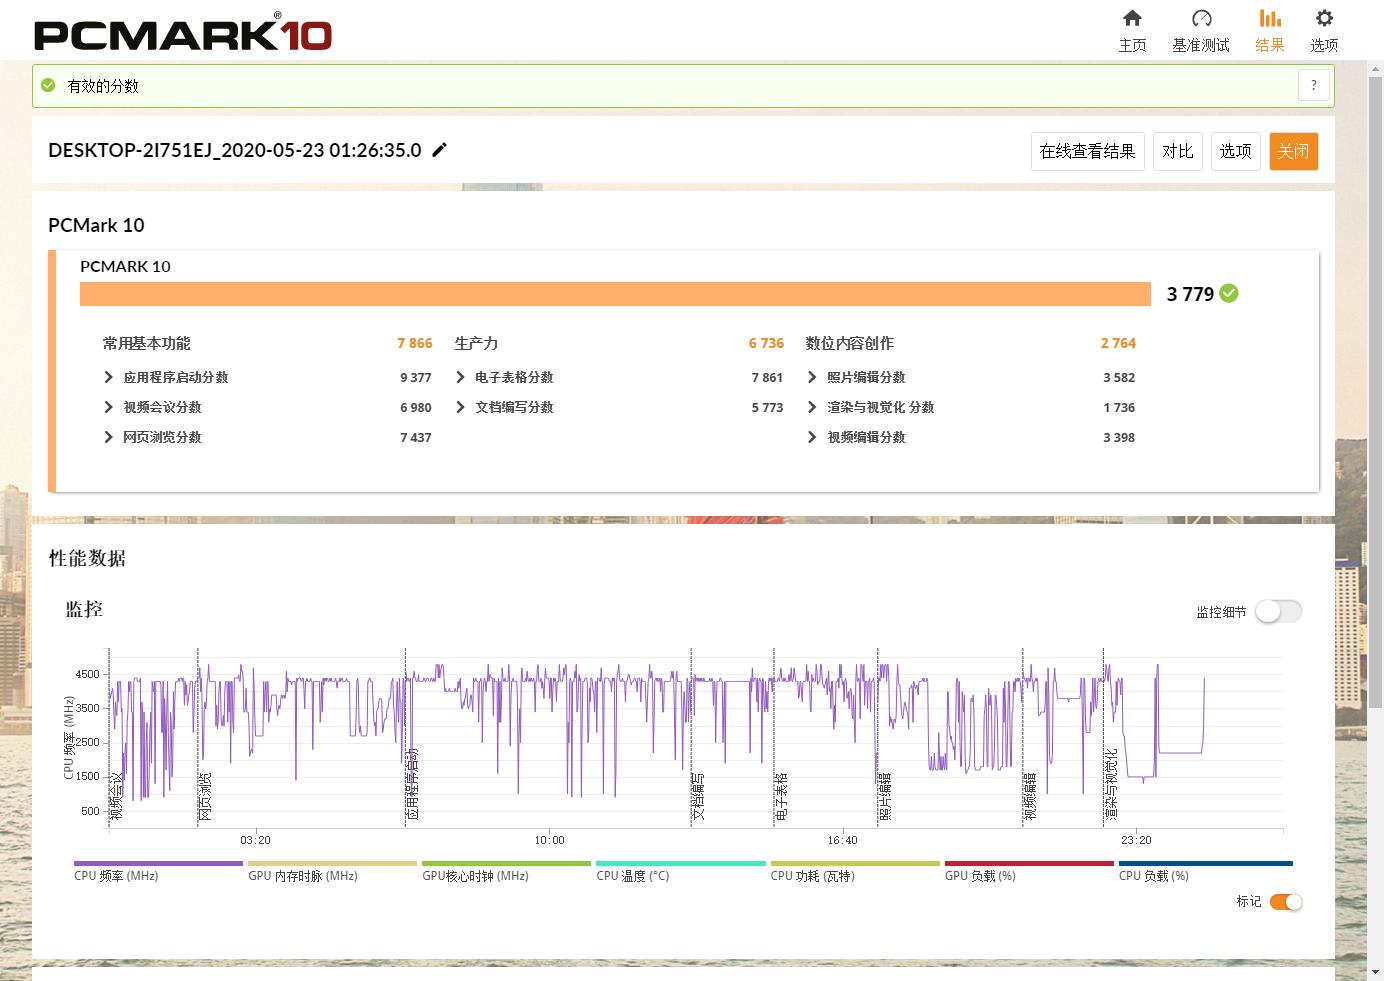This screenshot has height=981, width=1384.
Task: Toggle the 监控细节 switch
Action: click(1279, 611)
